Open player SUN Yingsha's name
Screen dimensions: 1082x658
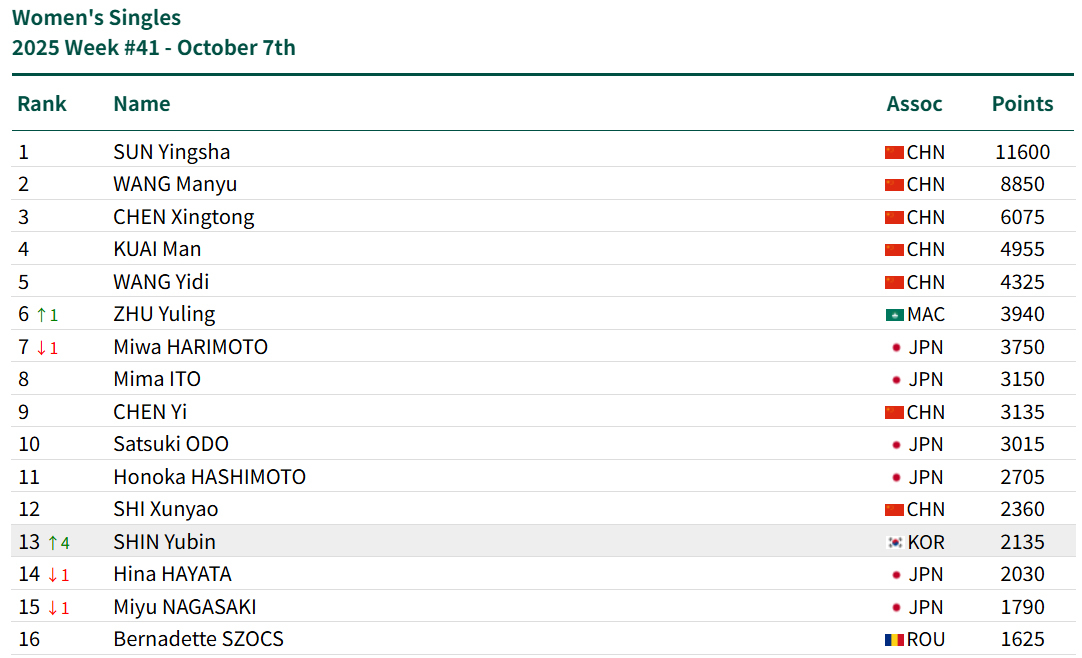click(172, 152)
